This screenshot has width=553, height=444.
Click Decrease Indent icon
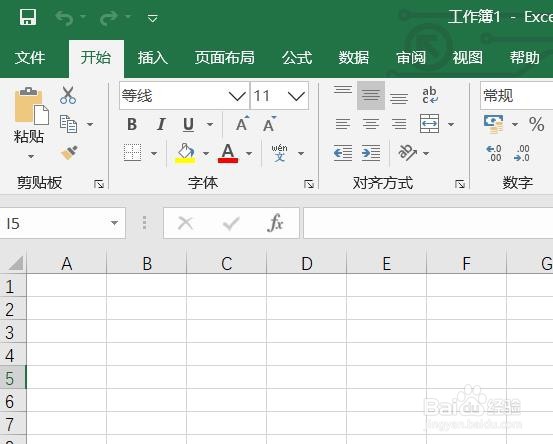pos(343,153)
